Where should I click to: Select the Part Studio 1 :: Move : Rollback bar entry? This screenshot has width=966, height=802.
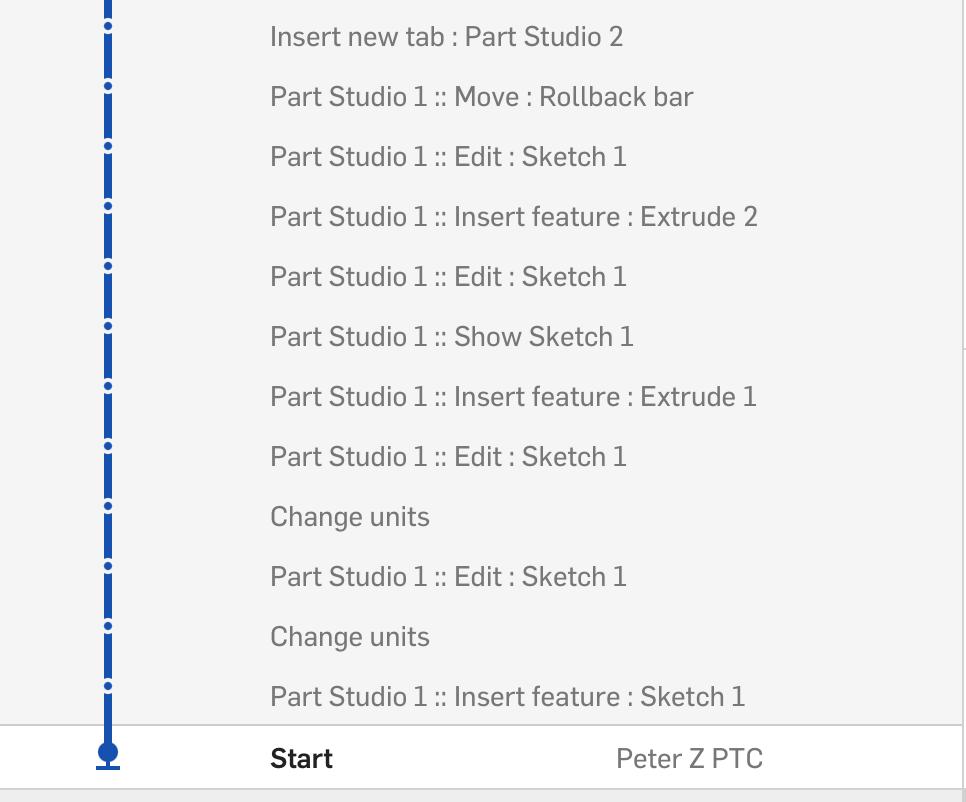[481, 96]
